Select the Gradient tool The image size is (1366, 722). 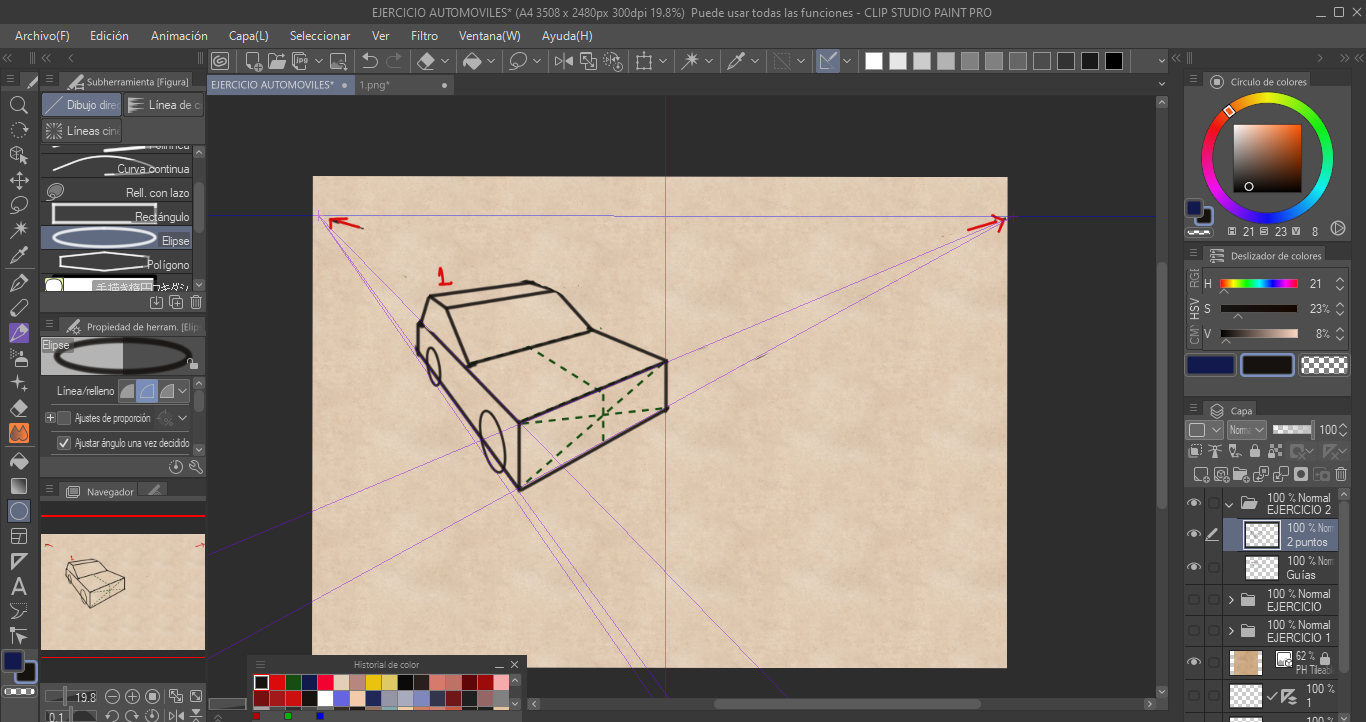point(18,486)
